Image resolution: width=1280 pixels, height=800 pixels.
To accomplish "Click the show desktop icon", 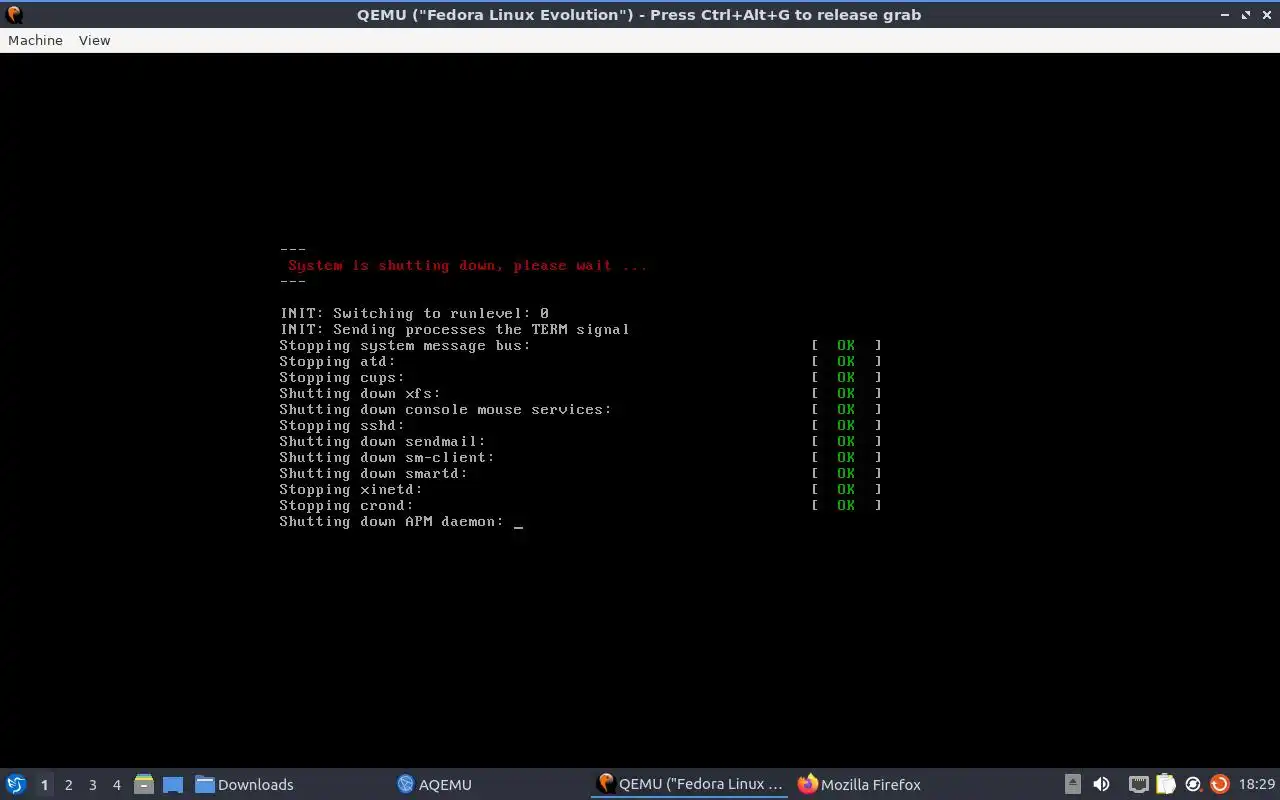I will (172, 784).
